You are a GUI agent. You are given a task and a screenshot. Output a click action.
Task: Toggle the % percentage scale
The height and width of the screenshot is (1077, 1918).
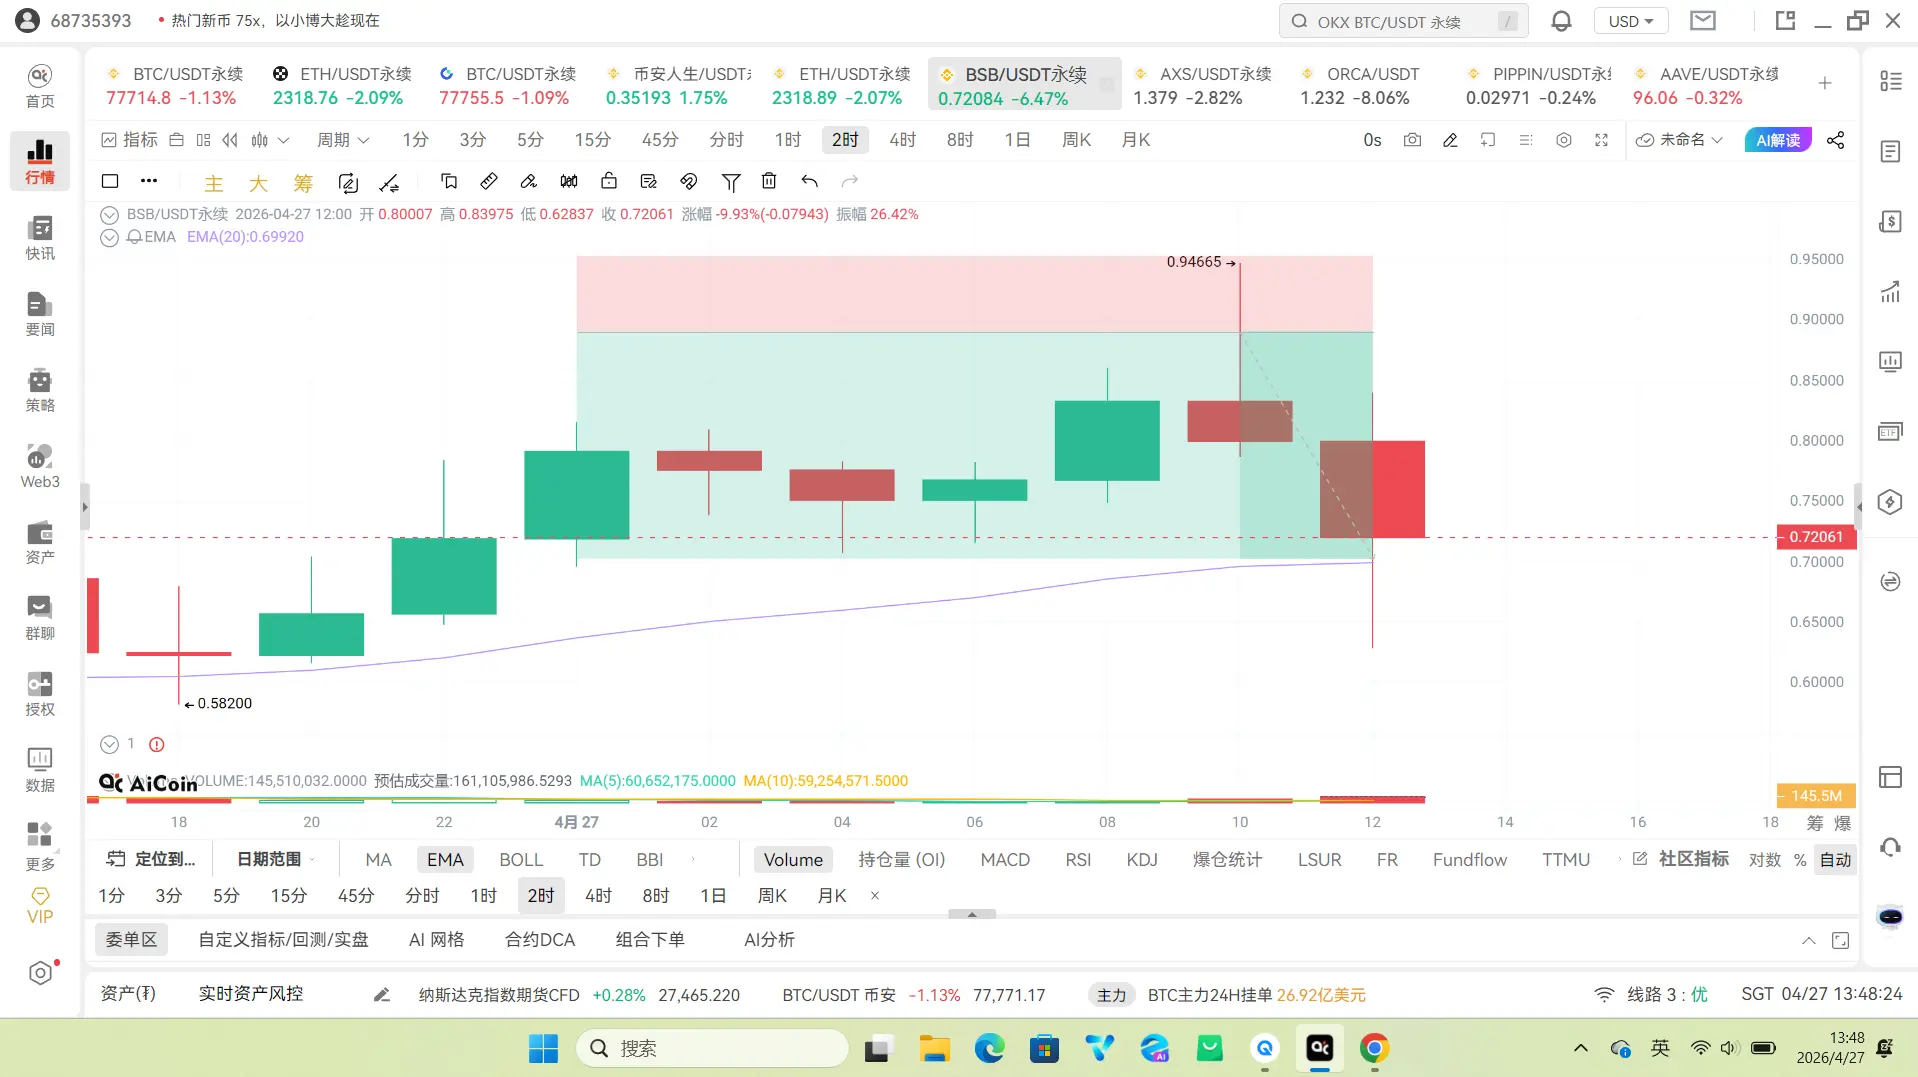1800,860
